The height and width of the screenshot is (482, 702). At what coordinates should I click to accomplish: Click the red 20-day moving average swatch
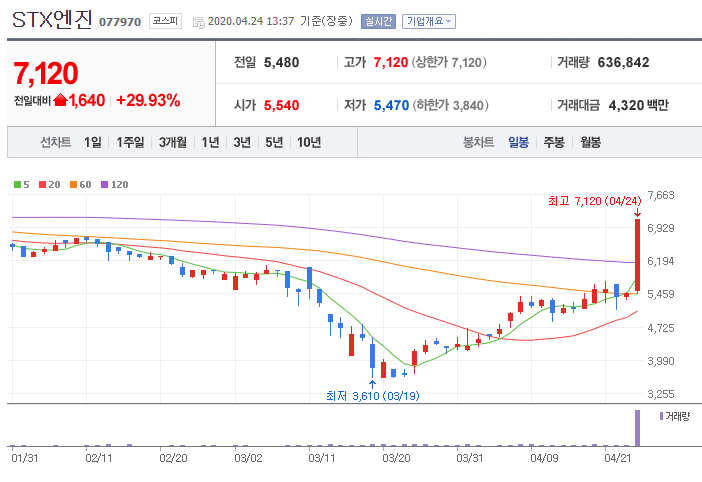(43, 184)
